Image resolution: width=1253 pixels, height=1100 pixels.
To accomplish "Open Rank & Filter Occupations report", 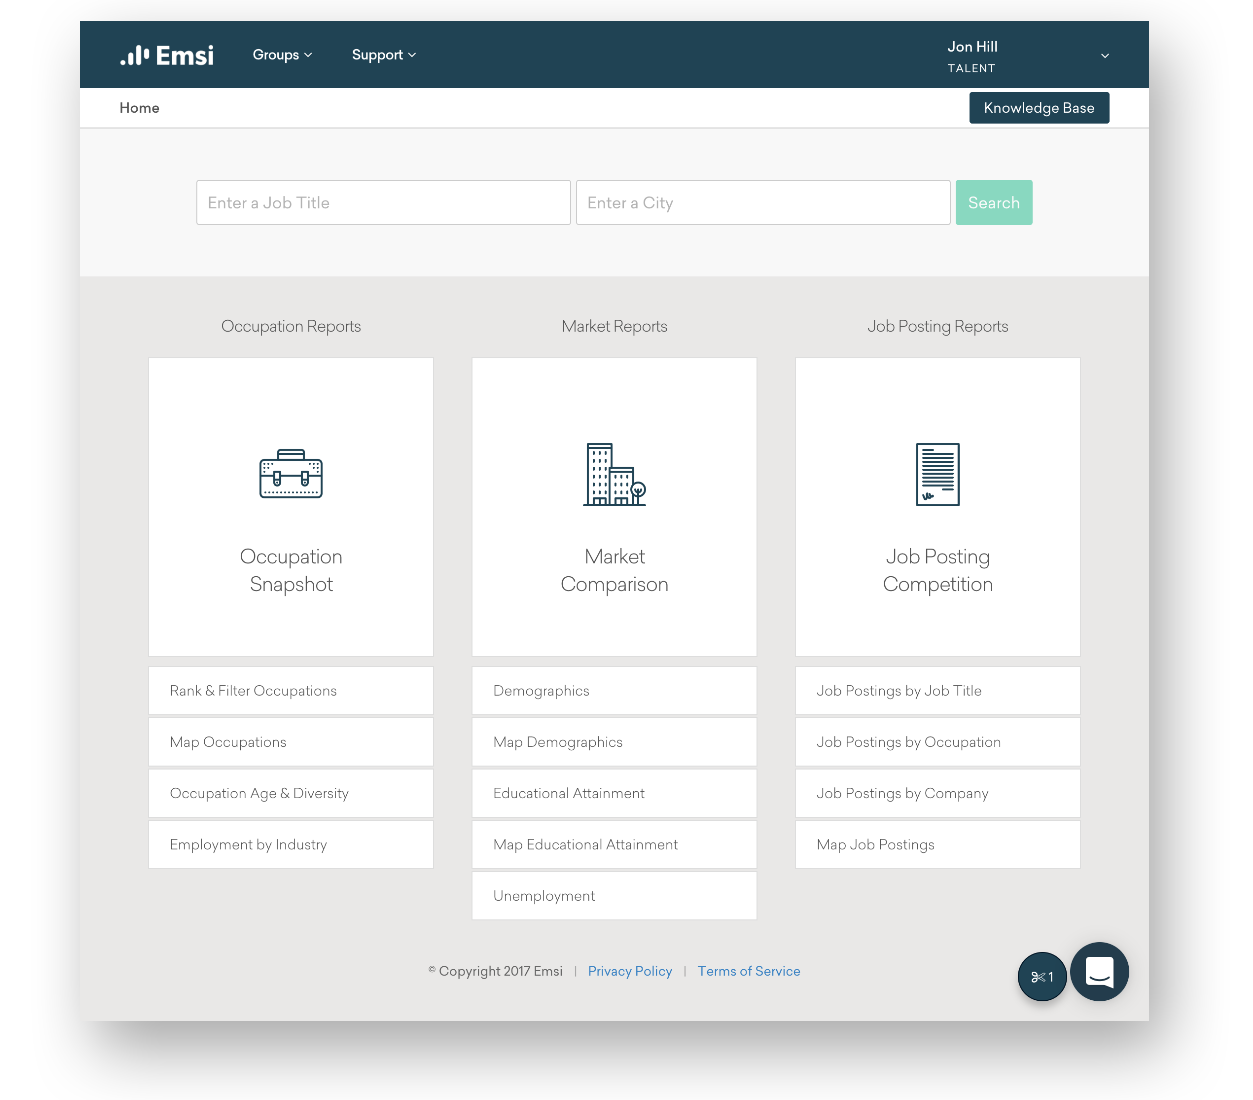I will 291,691.
